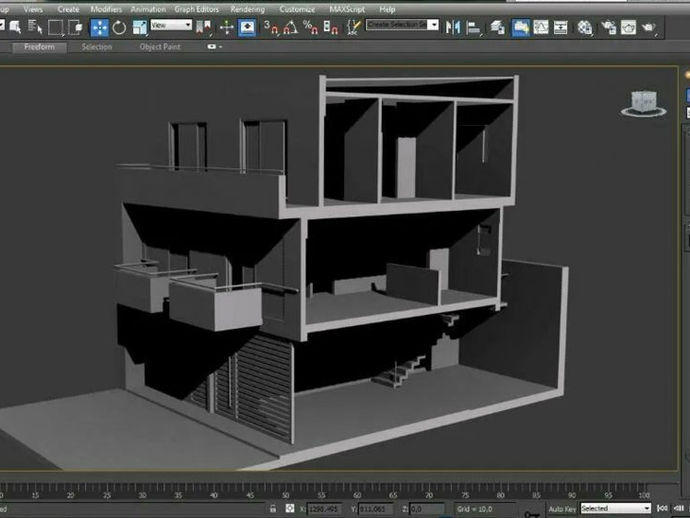This screenshot has width=690, height=518.
Task: Click frame 75 on timeline
Action: 465,495
